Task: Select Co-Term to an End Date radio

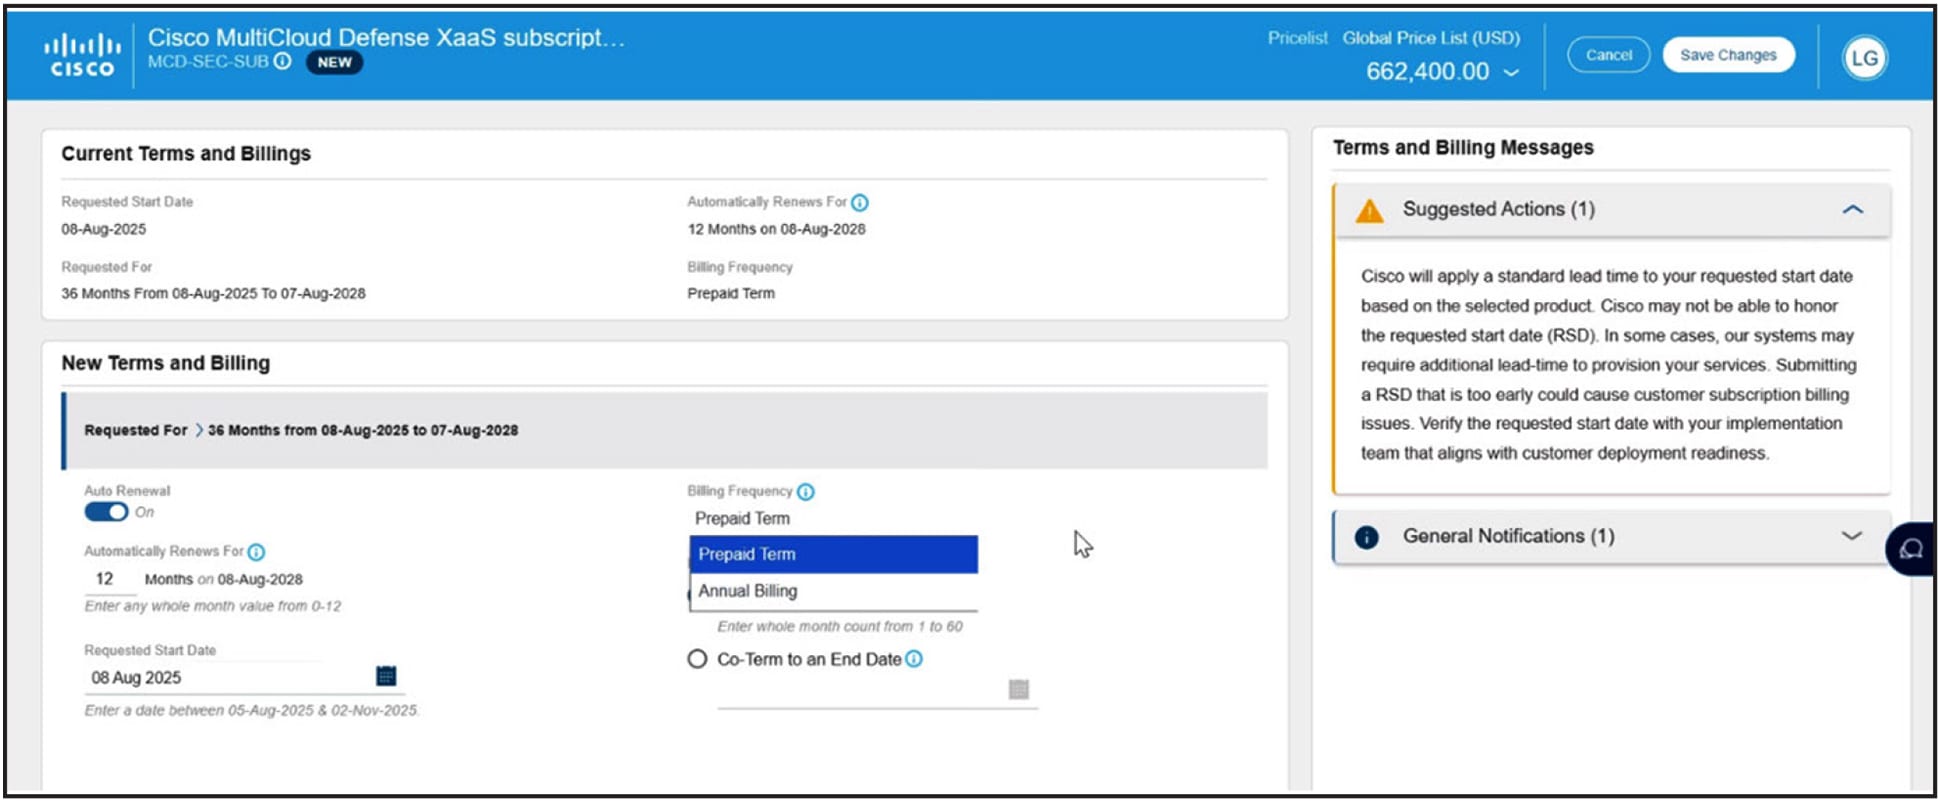Action: 697,659
